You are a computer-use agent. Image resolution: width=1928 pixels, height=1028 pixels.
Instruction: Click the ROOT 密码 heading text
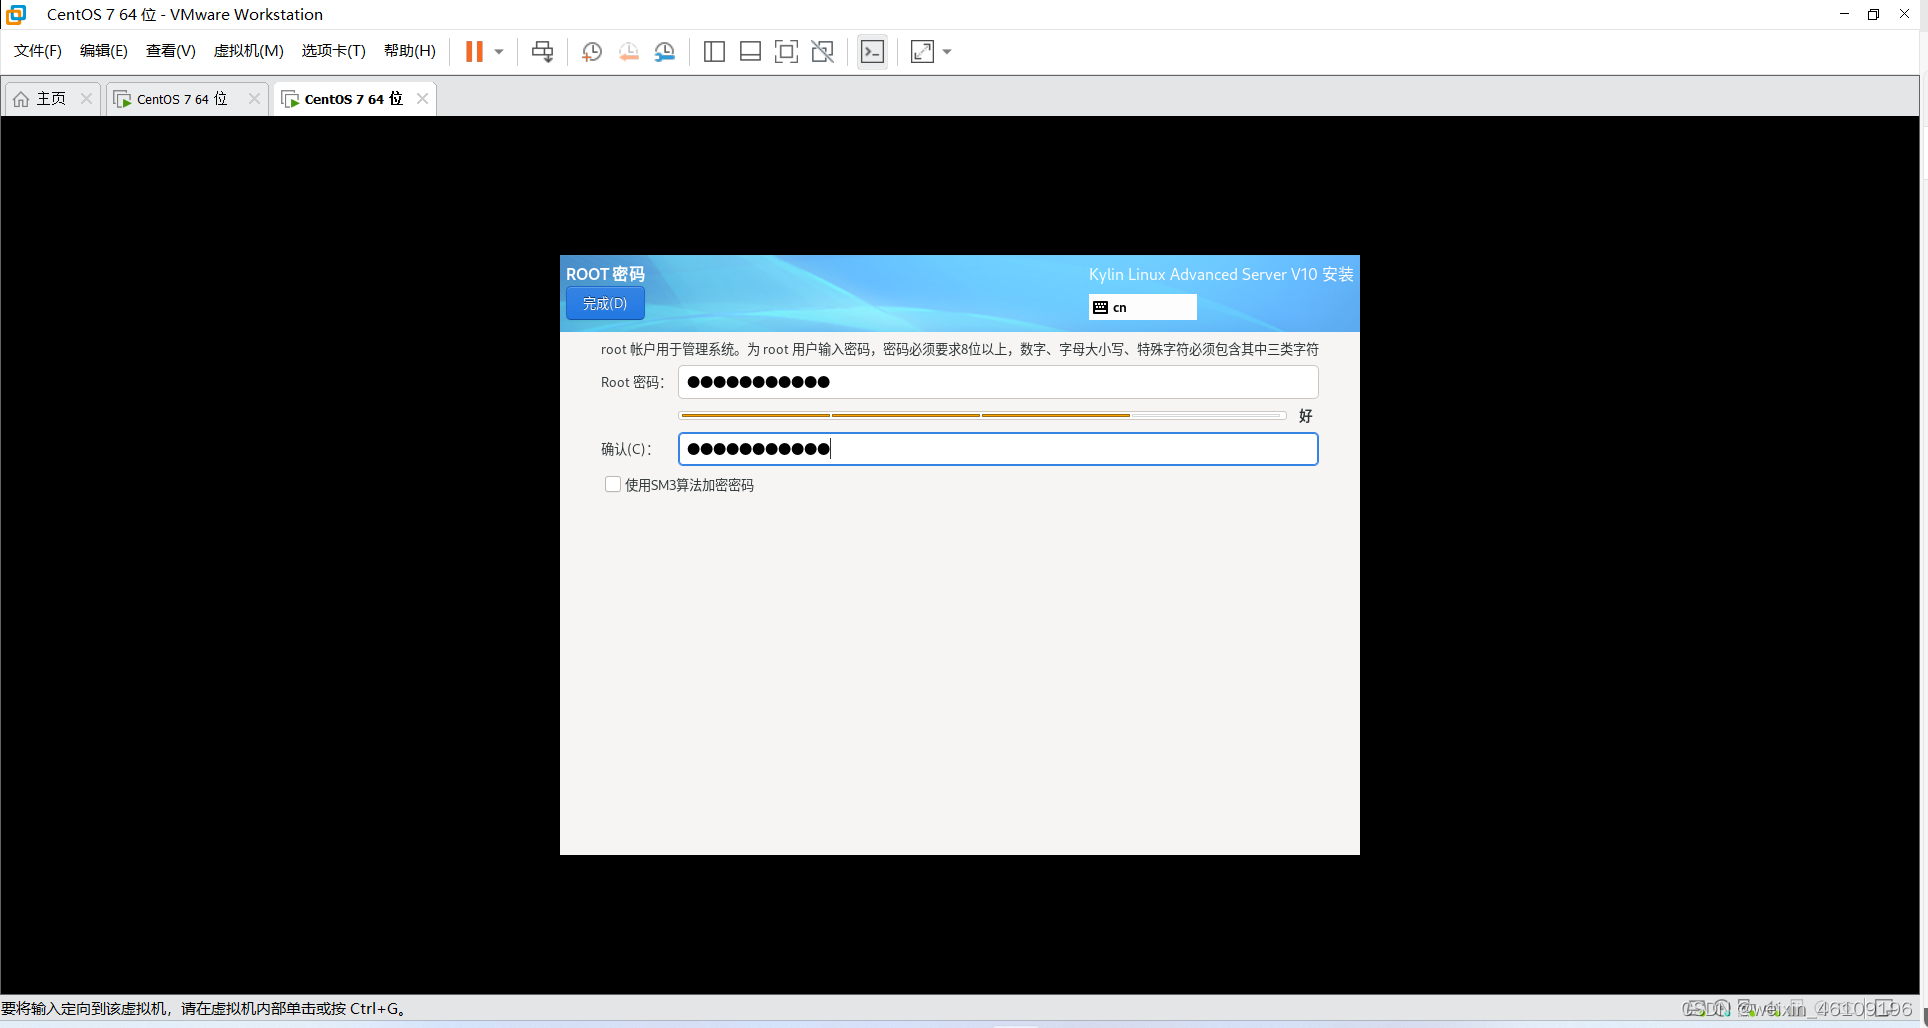[x=605, y=274]
